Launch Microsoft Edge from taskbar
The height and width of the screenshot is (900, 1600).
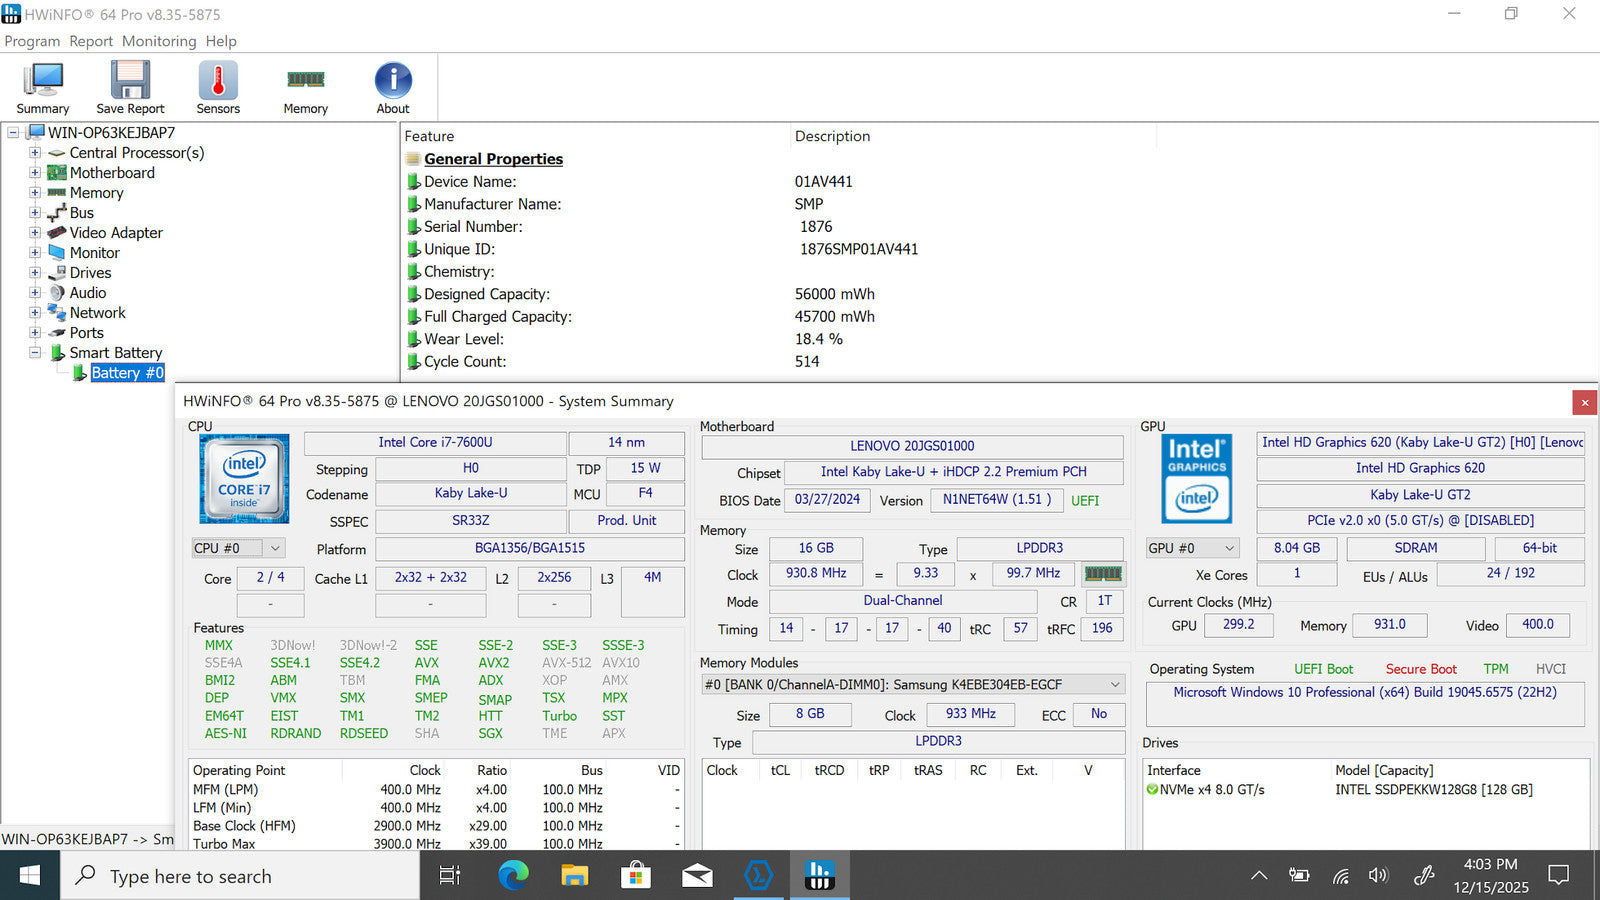(513, 876)
